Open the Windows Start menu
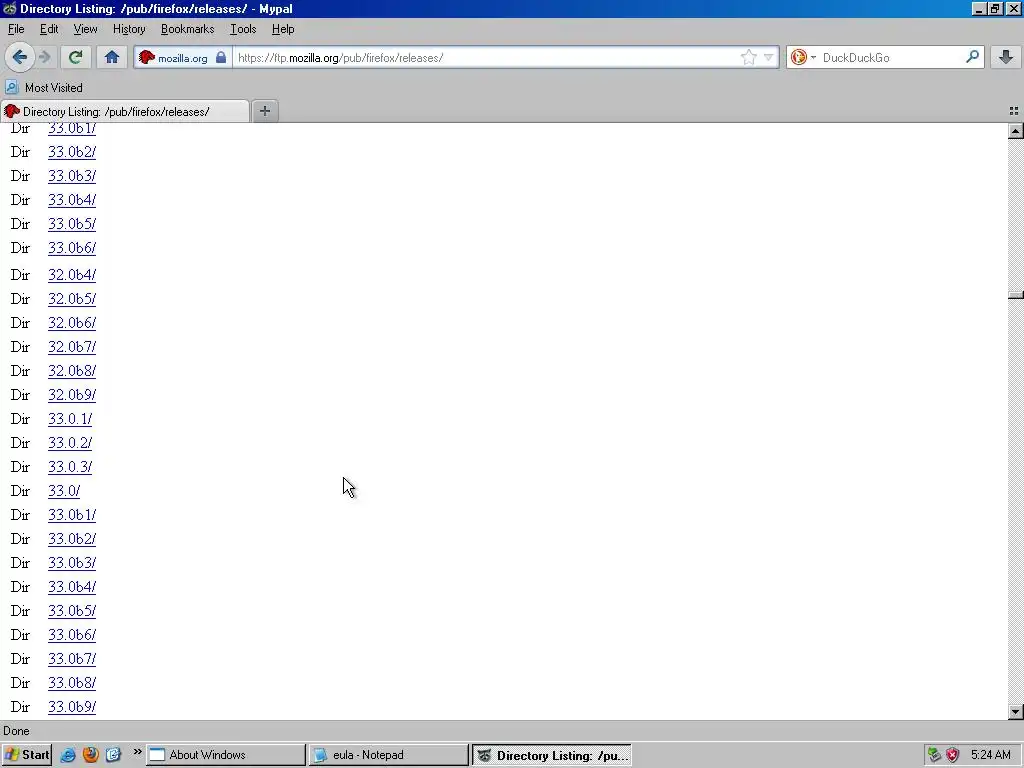This screenshot has height=768, width=1024. 26,755
